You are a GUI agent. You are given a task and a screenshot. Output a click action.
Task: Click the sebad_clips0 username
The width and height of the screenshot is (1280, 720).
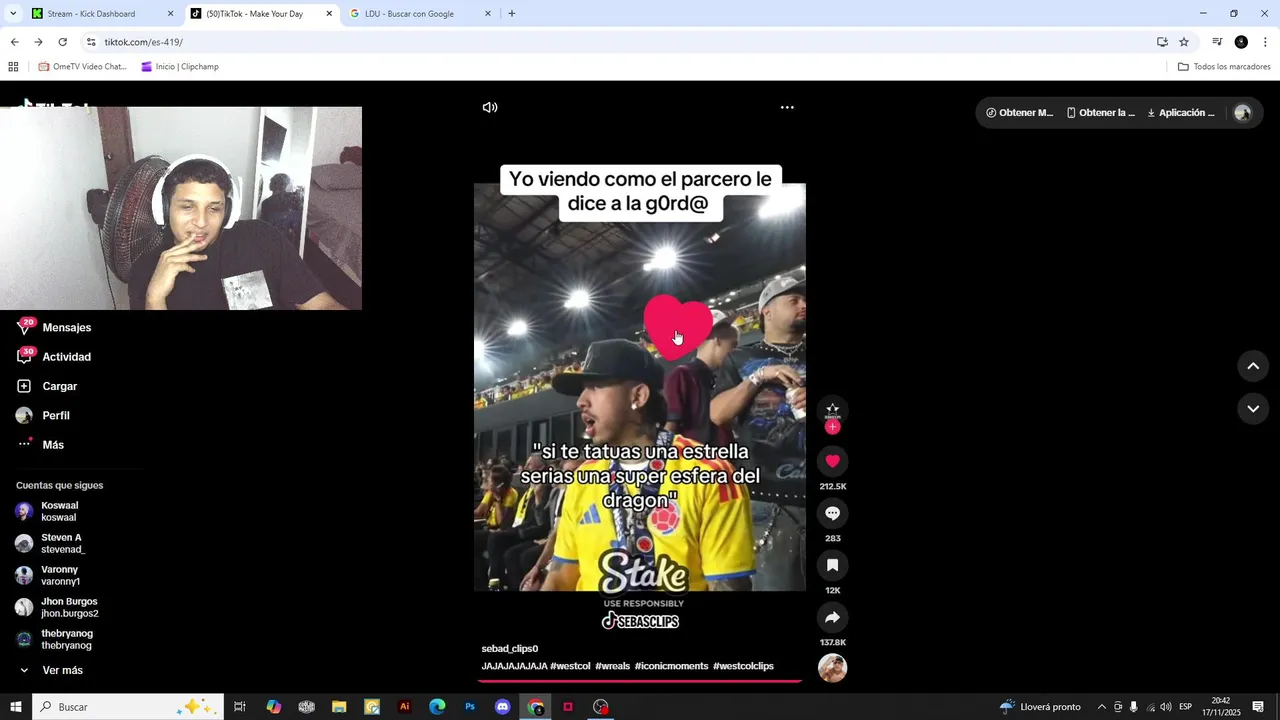pyautogui.click(x=510, y=649)
